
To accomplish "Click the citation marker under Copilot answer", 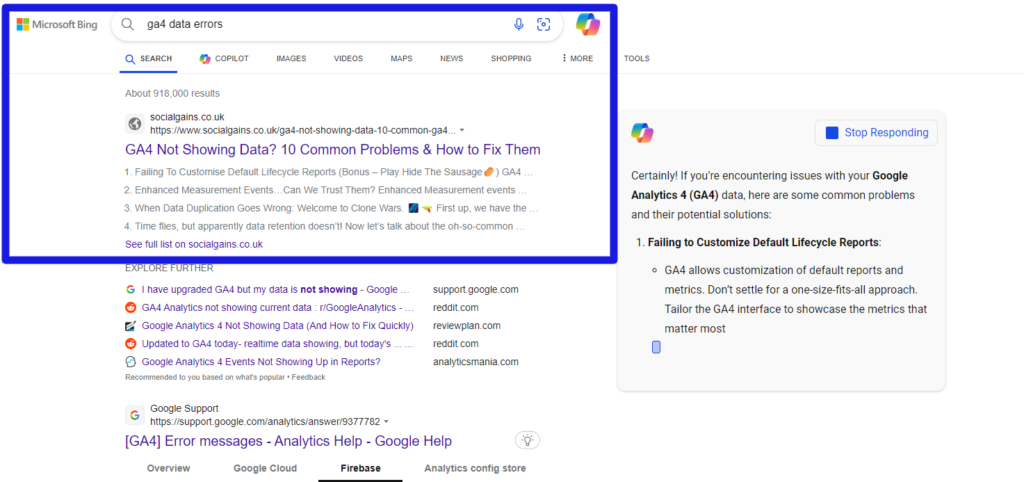I will pos(656,347).
